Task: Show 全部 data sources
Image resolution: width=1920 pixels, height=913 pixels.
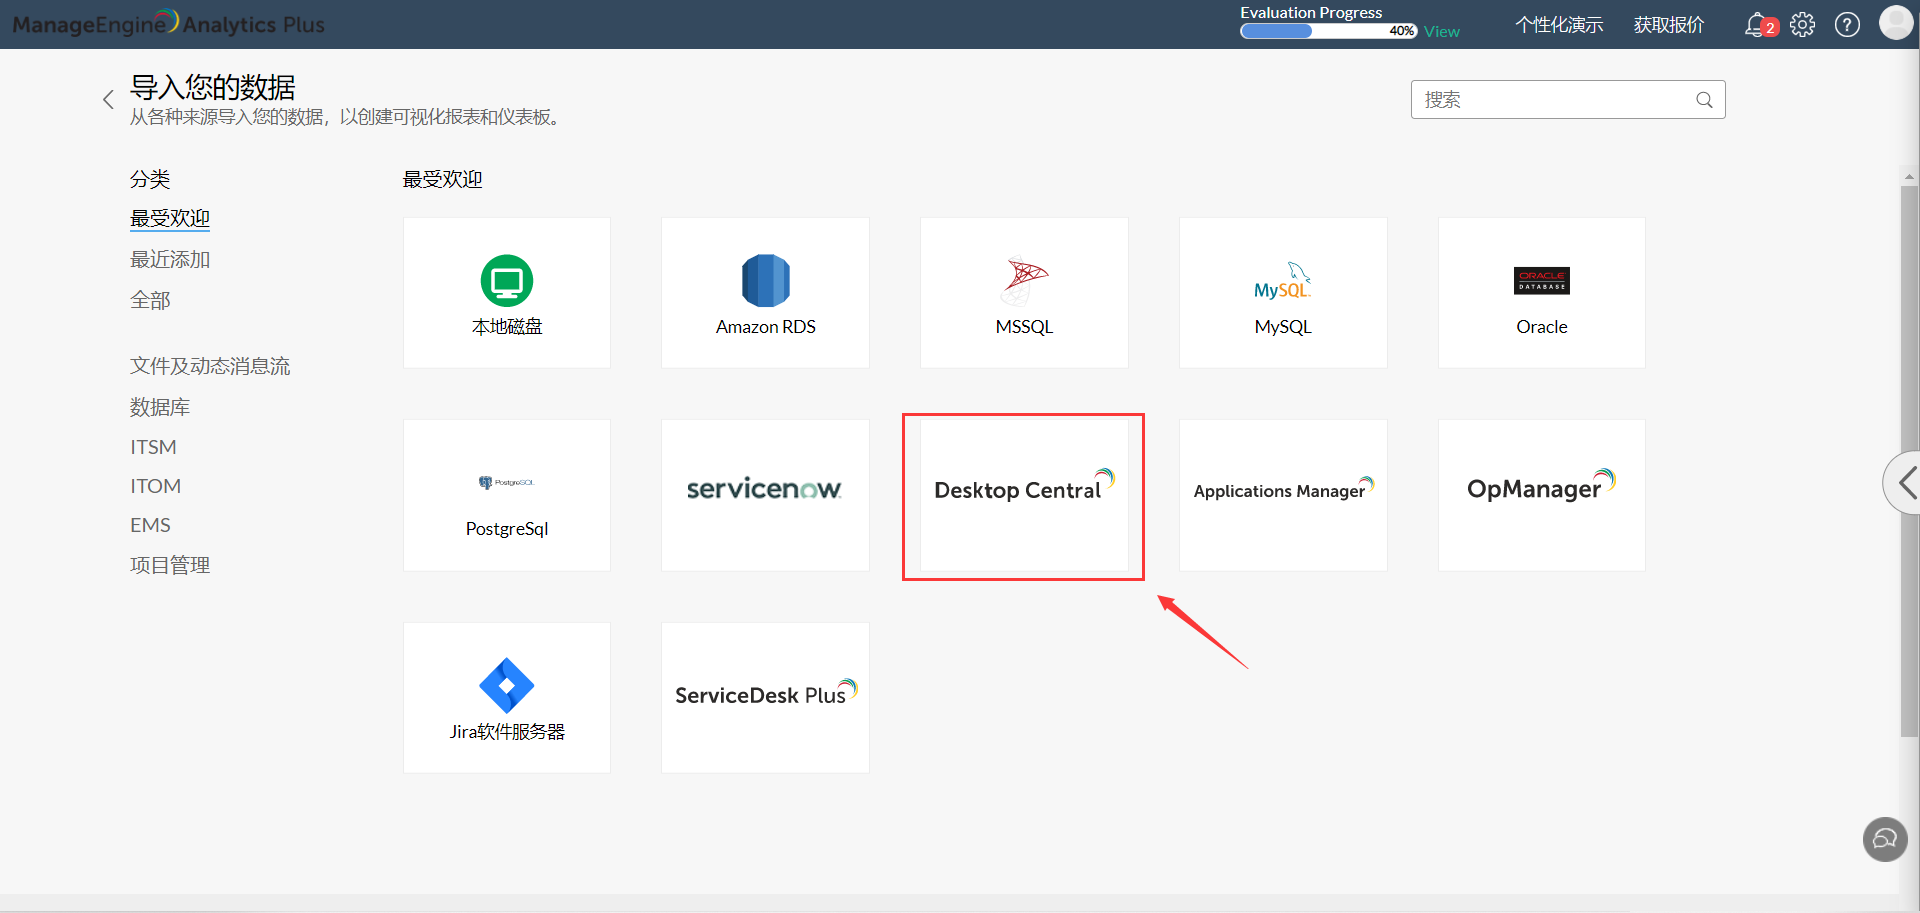Action: [150, 300]
